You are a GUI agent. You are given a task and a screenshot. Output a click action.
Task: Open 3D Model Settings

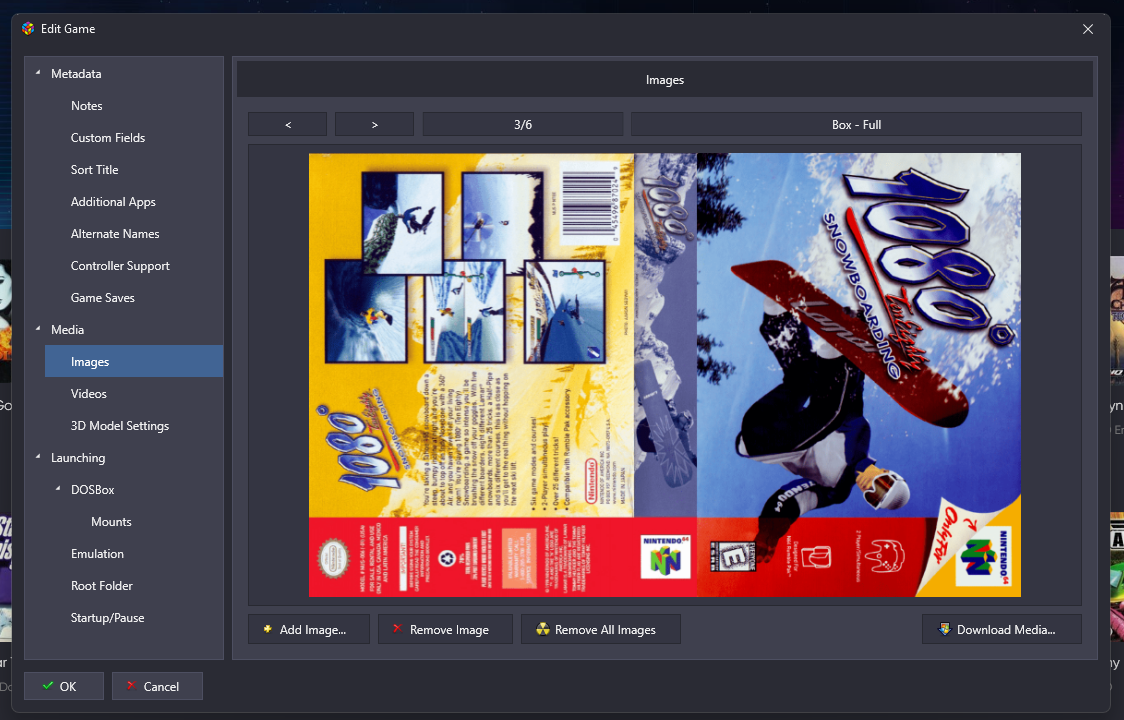[120, 425]
